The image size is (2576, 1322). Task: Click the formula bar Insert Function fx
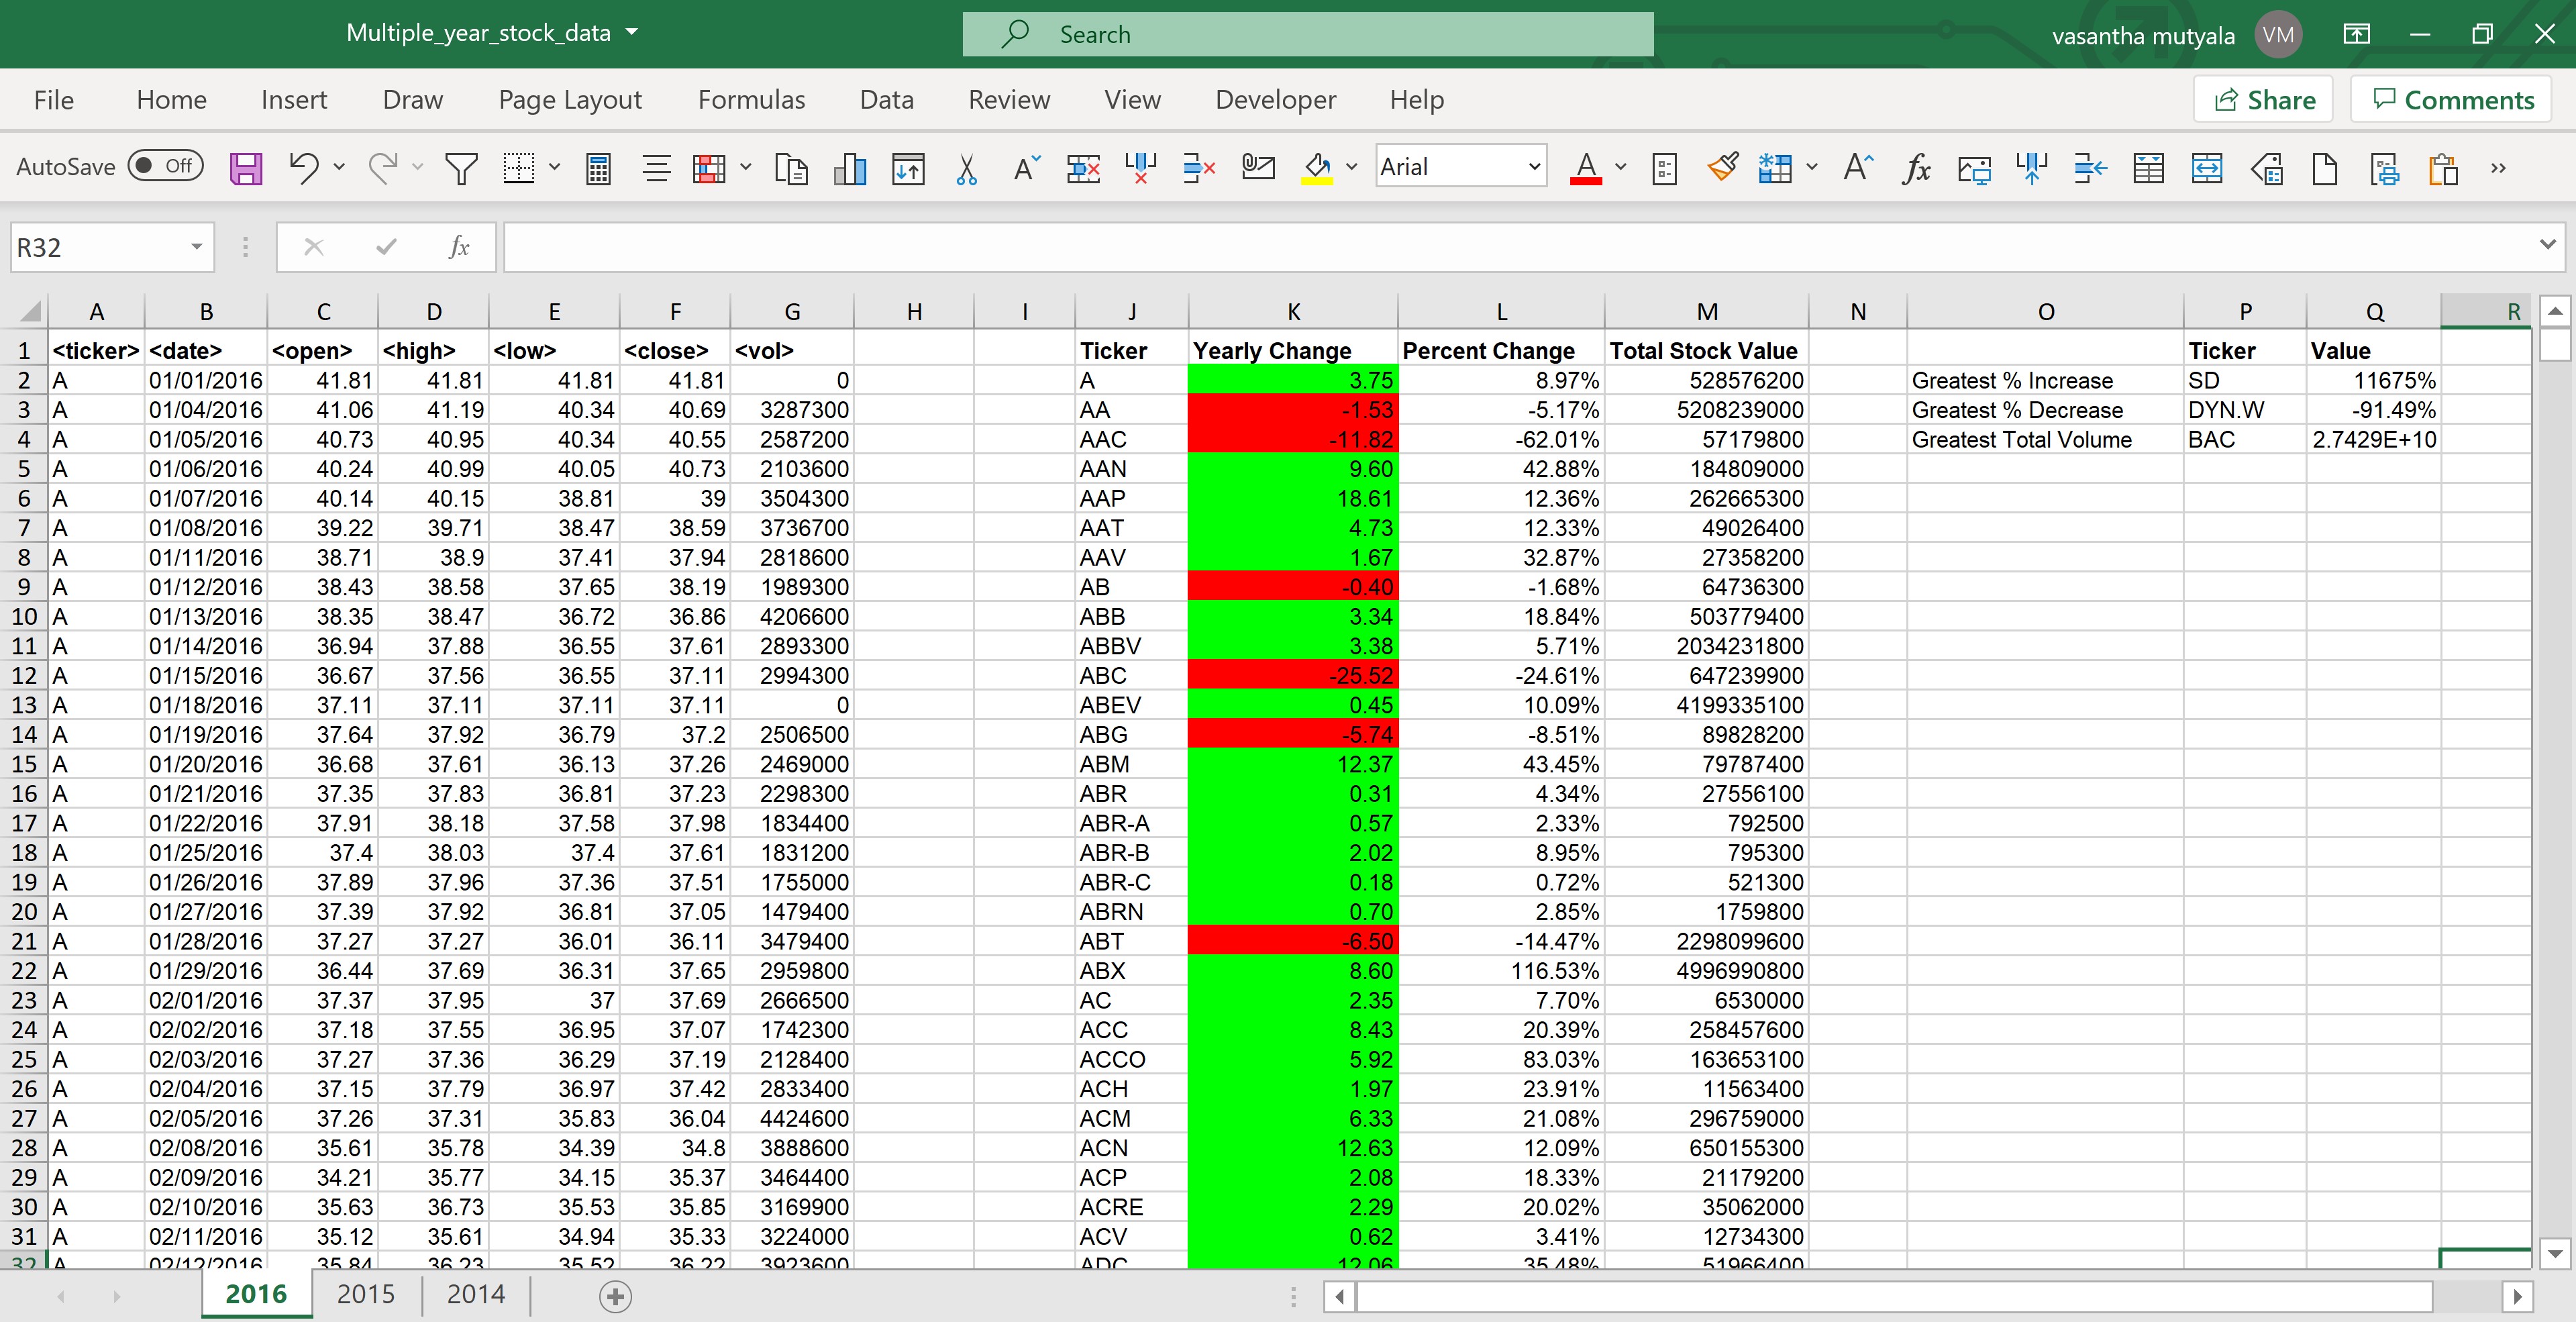coord(459,247)
